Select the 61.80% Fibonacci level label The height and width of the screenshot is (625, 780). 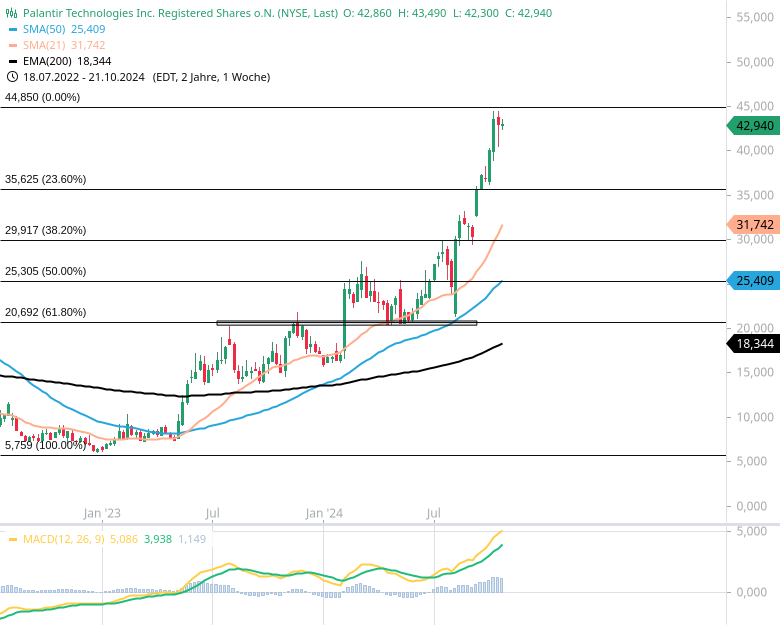tap(46, 313)
